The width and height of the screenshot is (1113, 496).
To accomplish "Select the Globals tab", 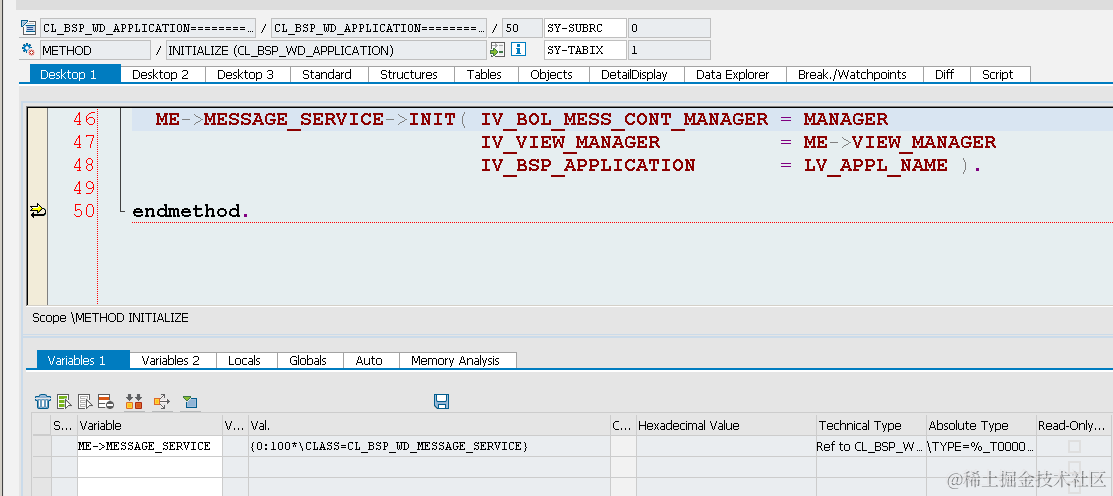I will coord(308,360).
